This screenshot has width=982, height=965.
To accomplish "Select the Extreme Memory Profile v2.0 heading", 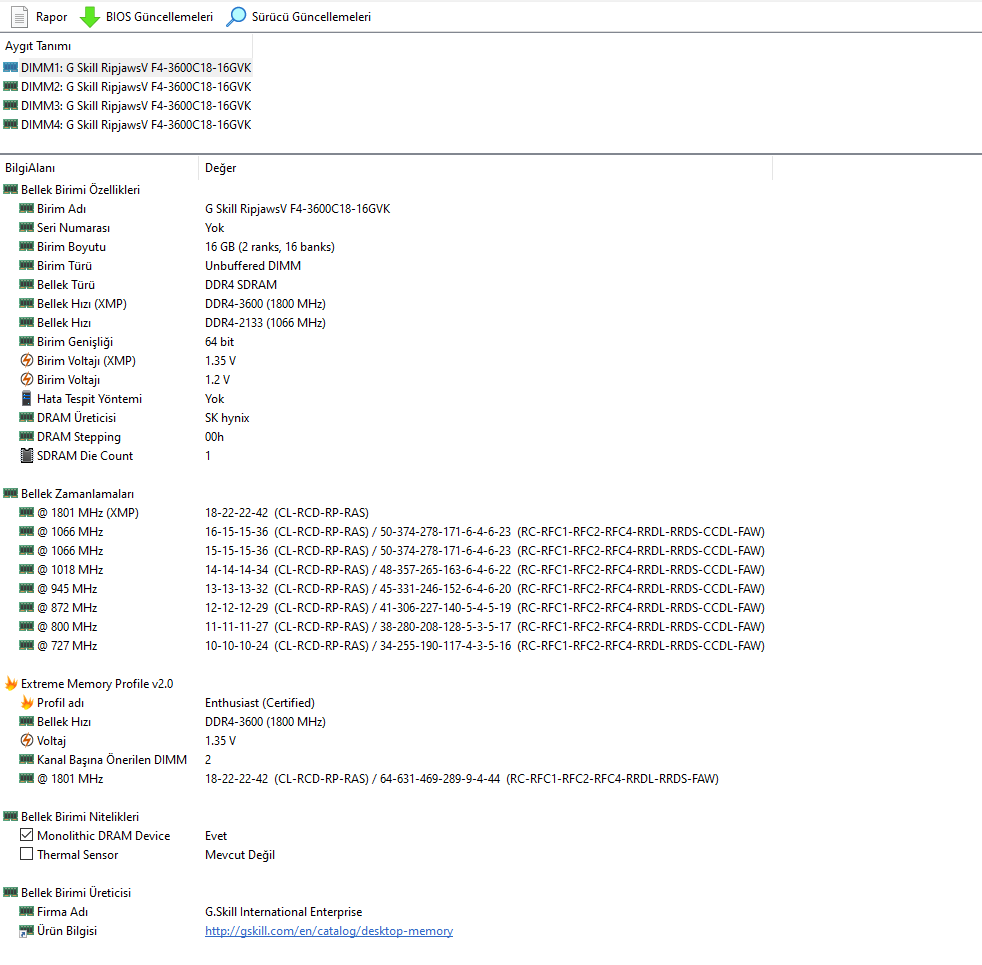I will 97,684.
